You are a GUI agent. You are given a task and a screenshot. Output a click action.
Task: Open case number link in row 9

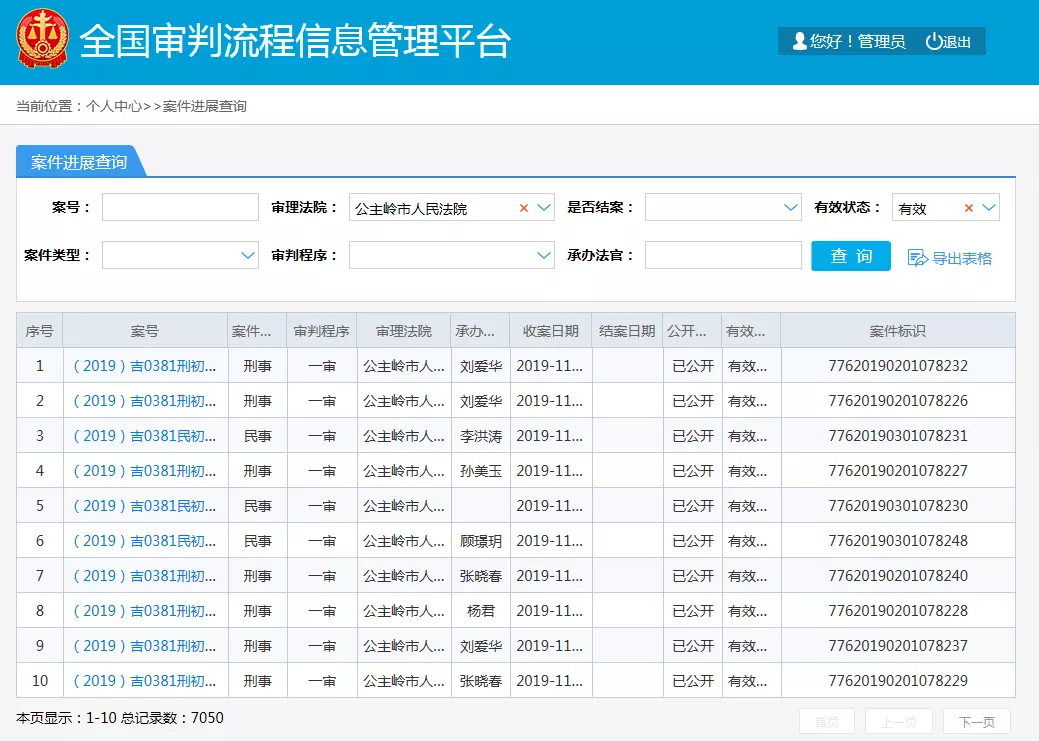(144, 646)
